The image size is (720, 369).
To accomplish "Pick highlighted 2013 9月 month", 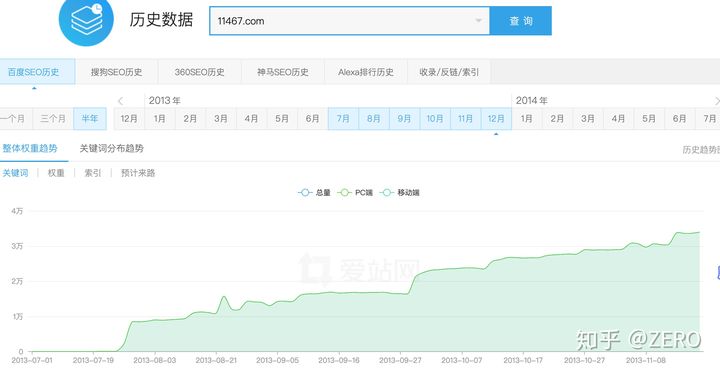I will tap(404, 119).
